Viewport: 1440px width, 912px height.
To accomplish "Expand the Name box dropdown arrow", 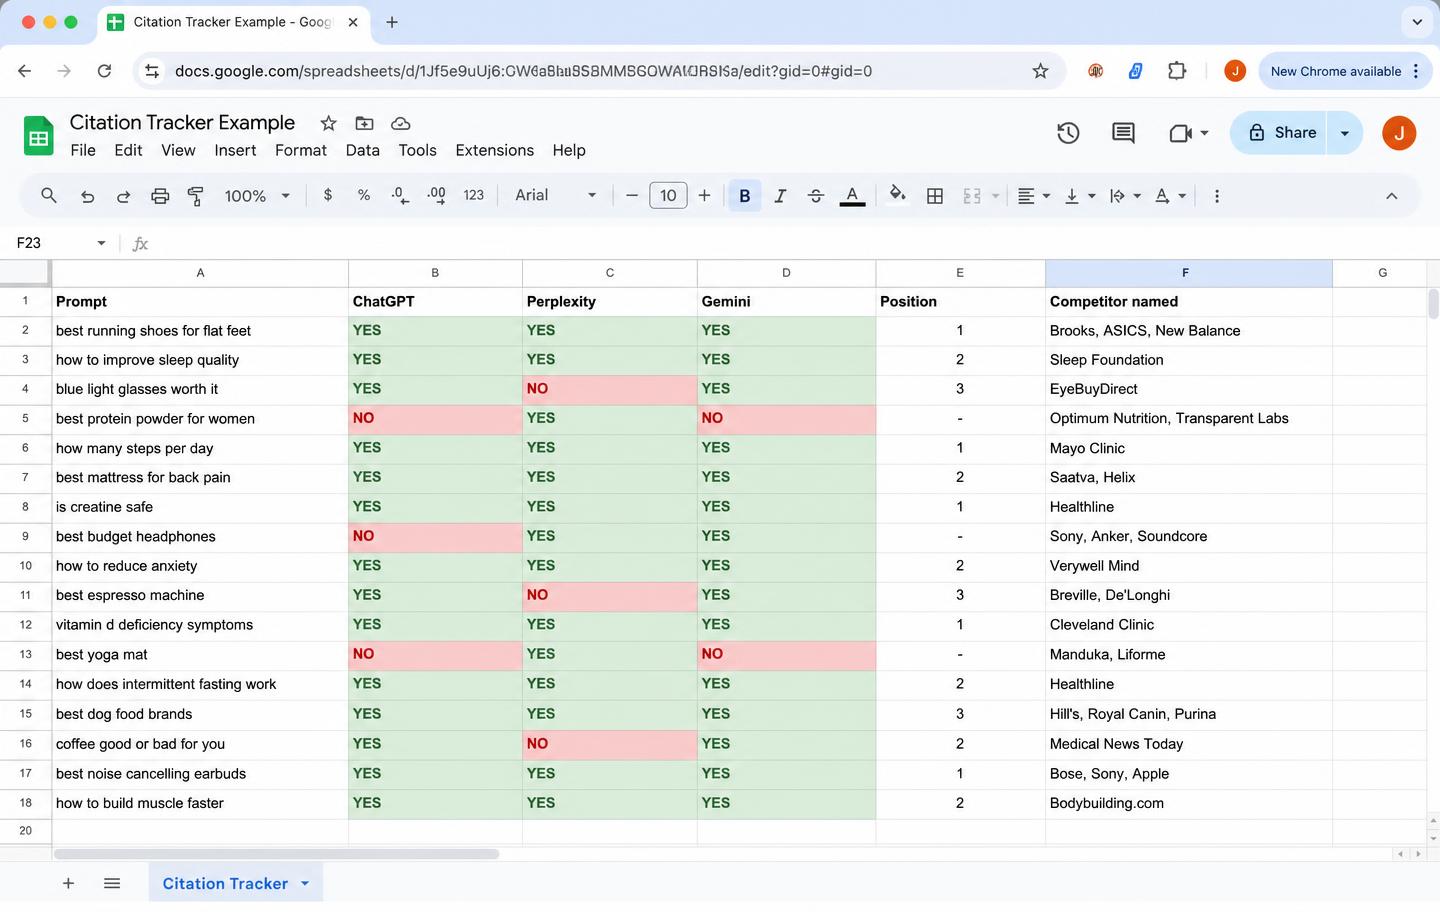I will point(101,243).
